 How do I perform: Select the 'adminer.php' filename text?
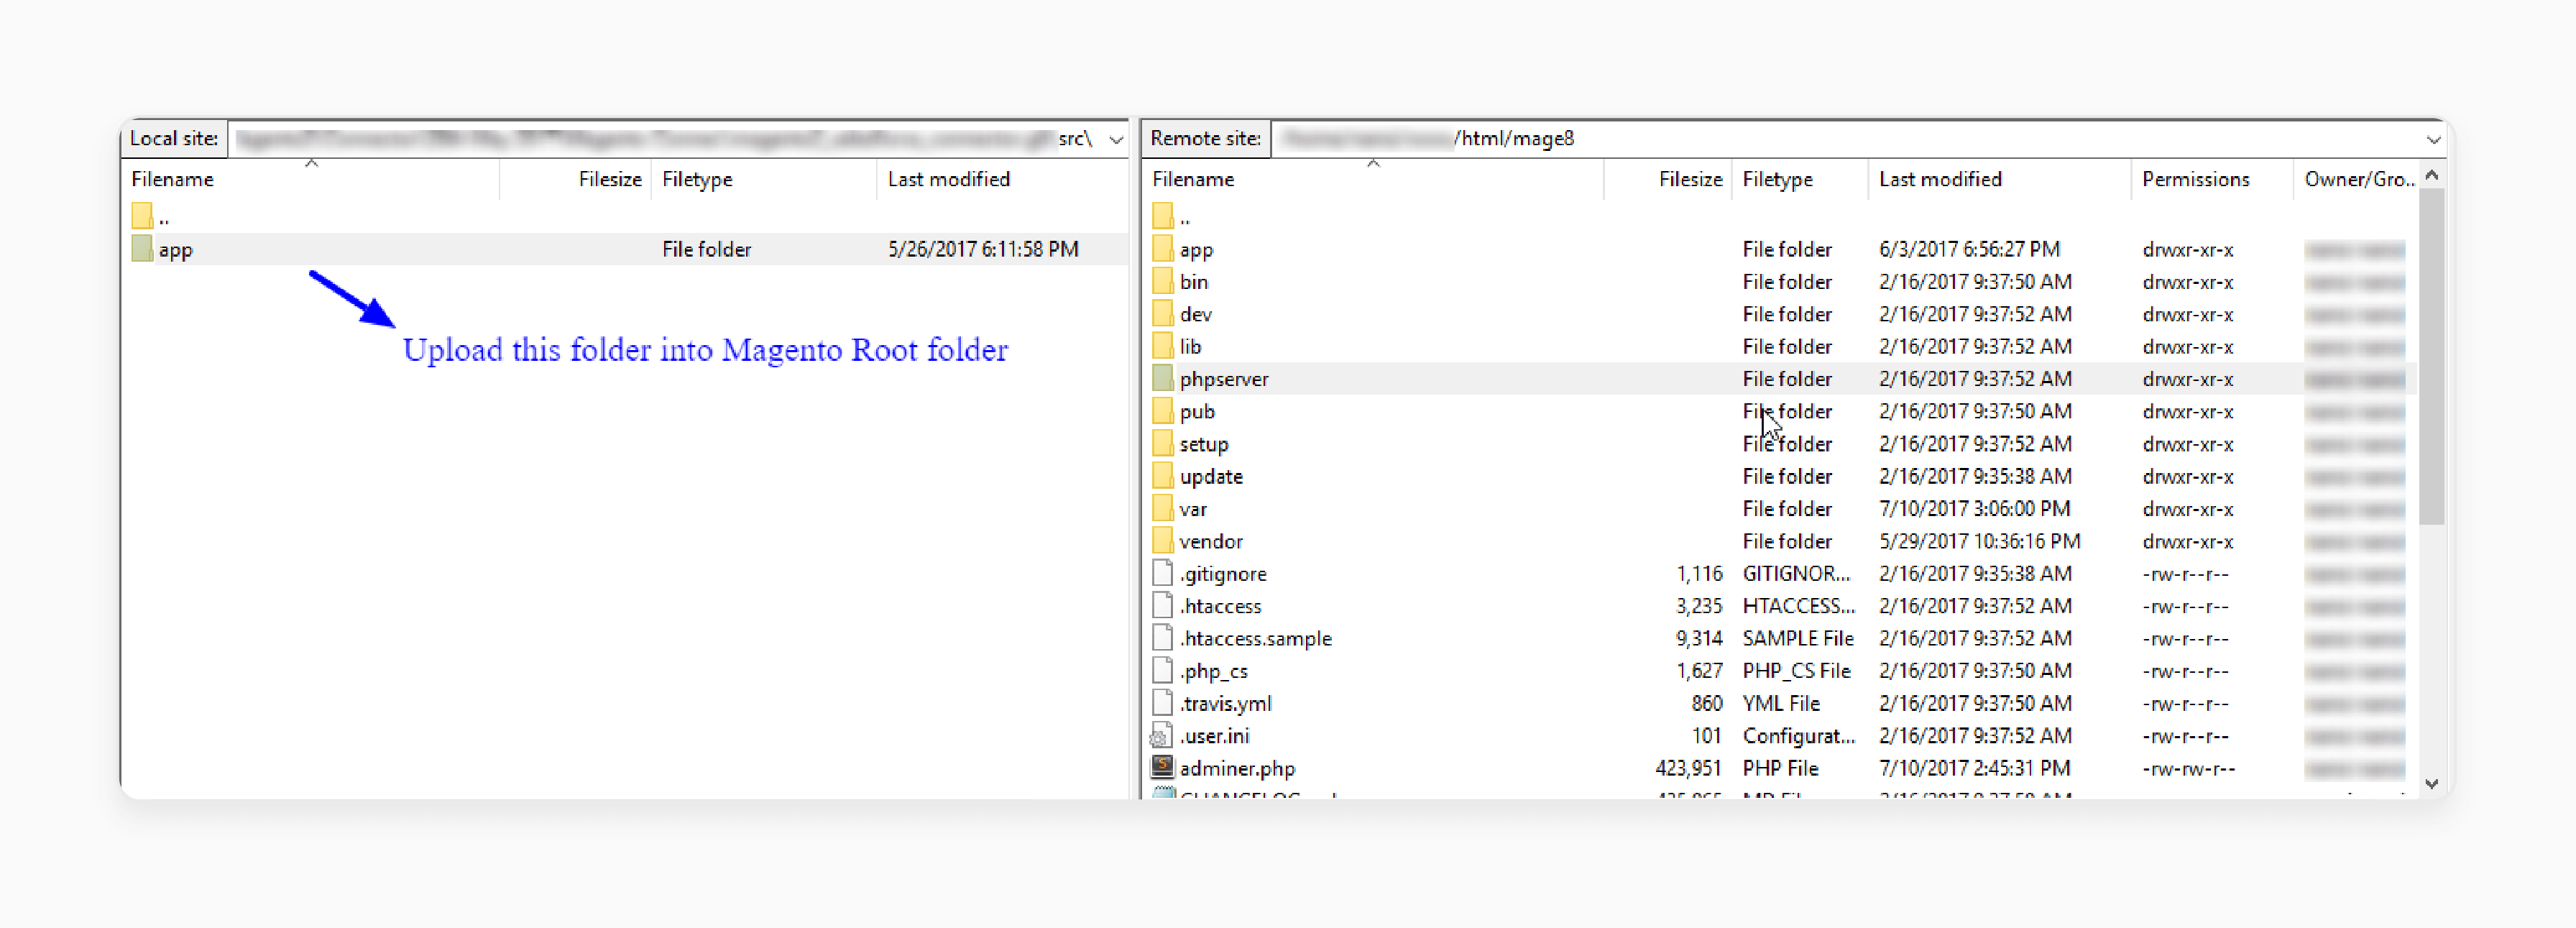pyautogui.click(x=1237, y=768)
